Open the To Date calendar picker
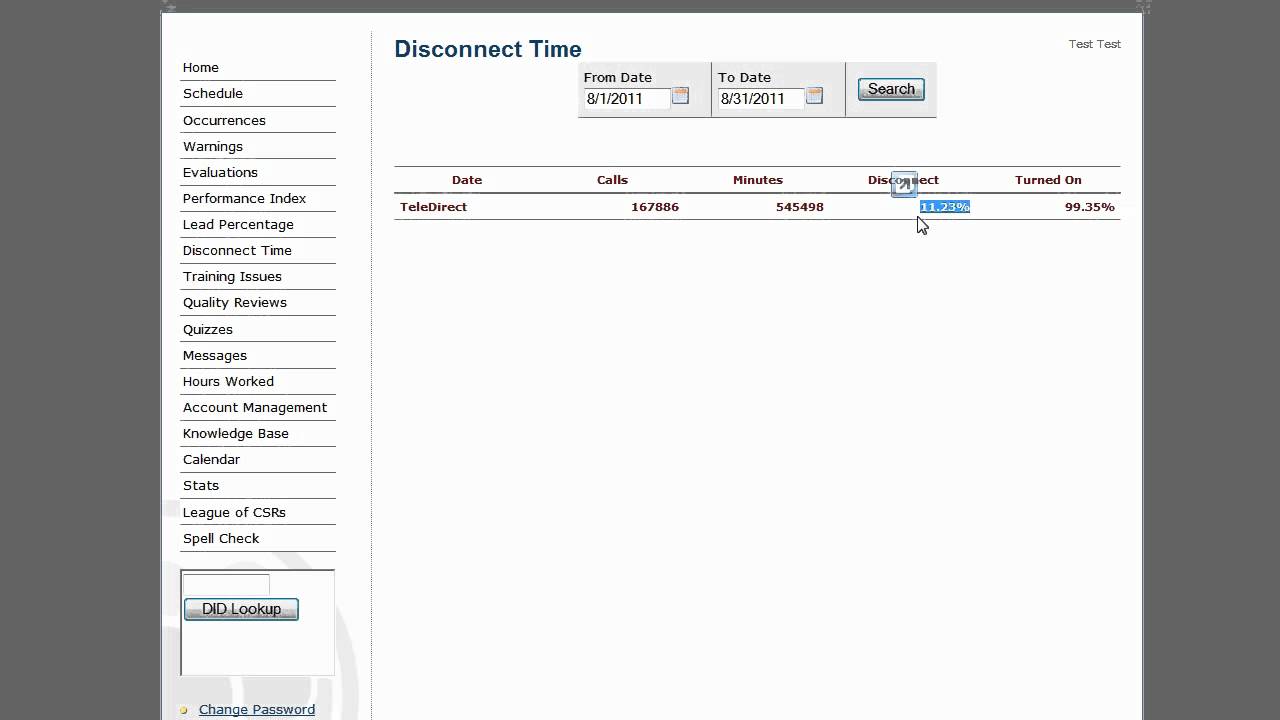 point(814,96)
